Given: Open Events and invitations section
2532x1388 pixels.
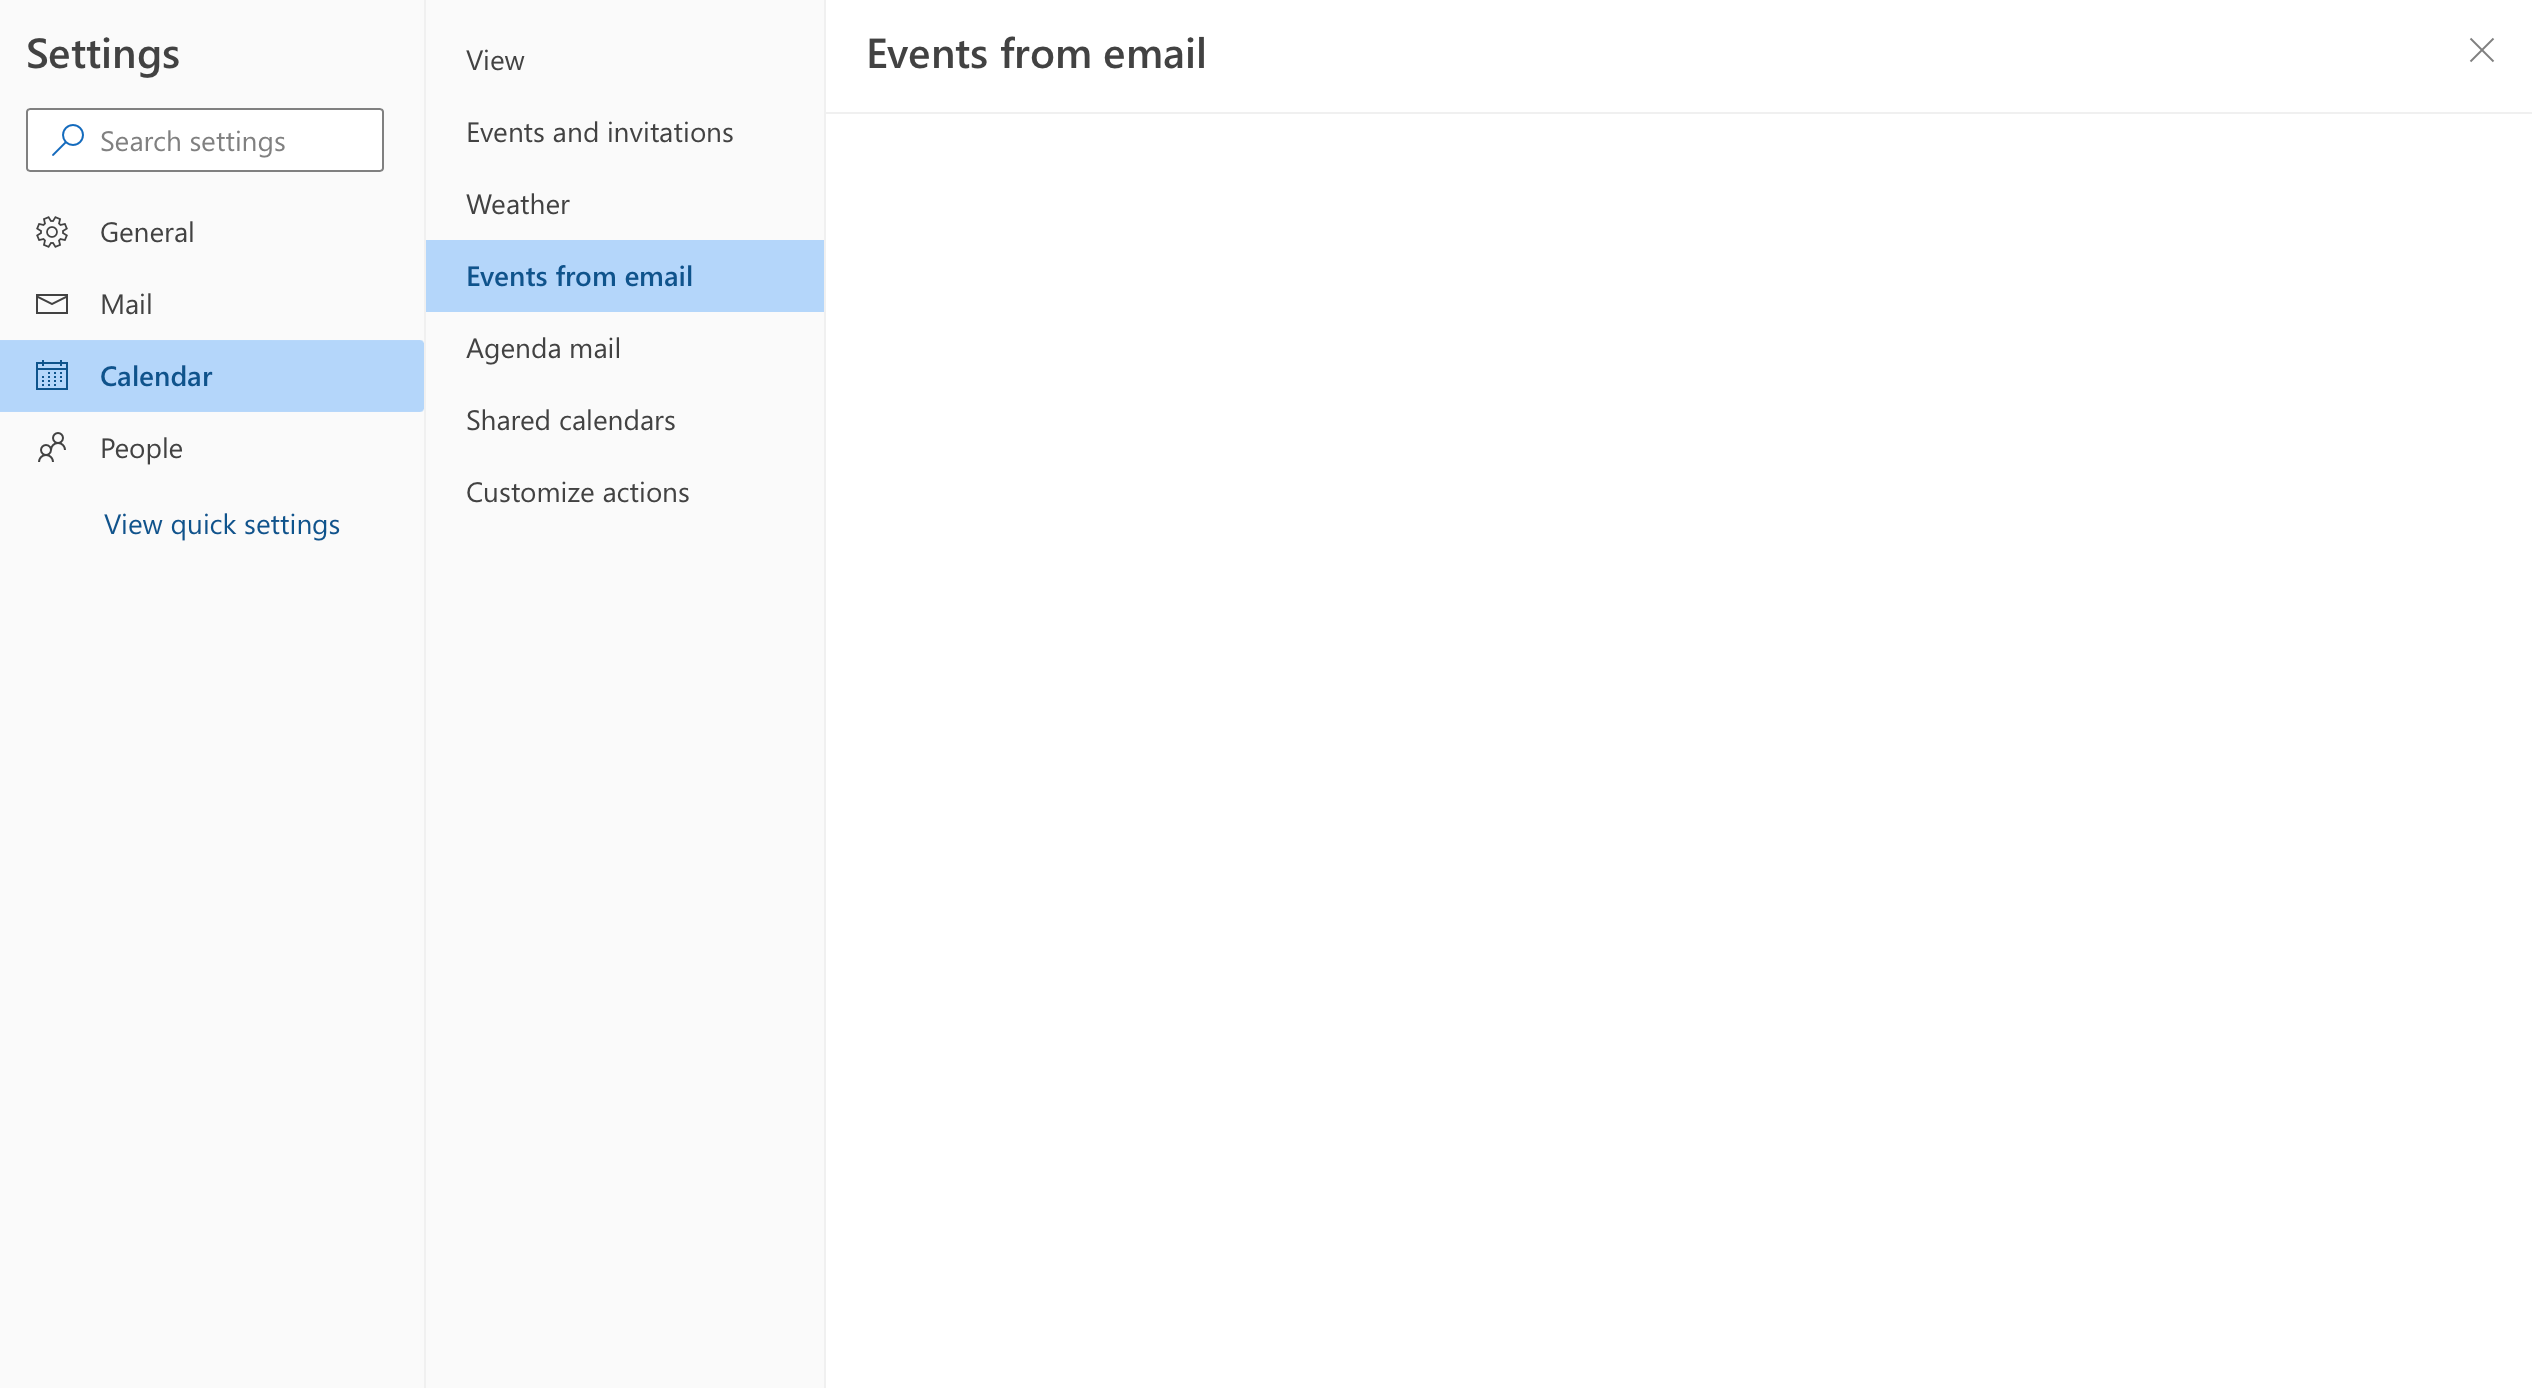Looking at the screenshot, I should click(x=625, y=132).
